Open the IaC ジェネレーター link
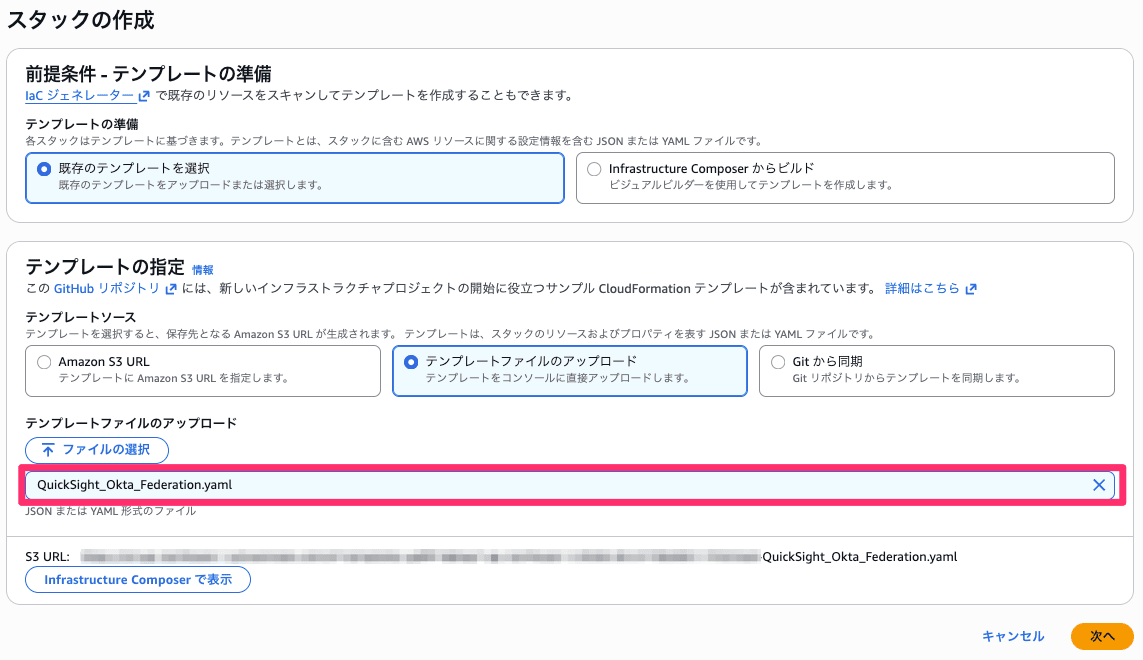1143x660 pixels. coord(79,95)
